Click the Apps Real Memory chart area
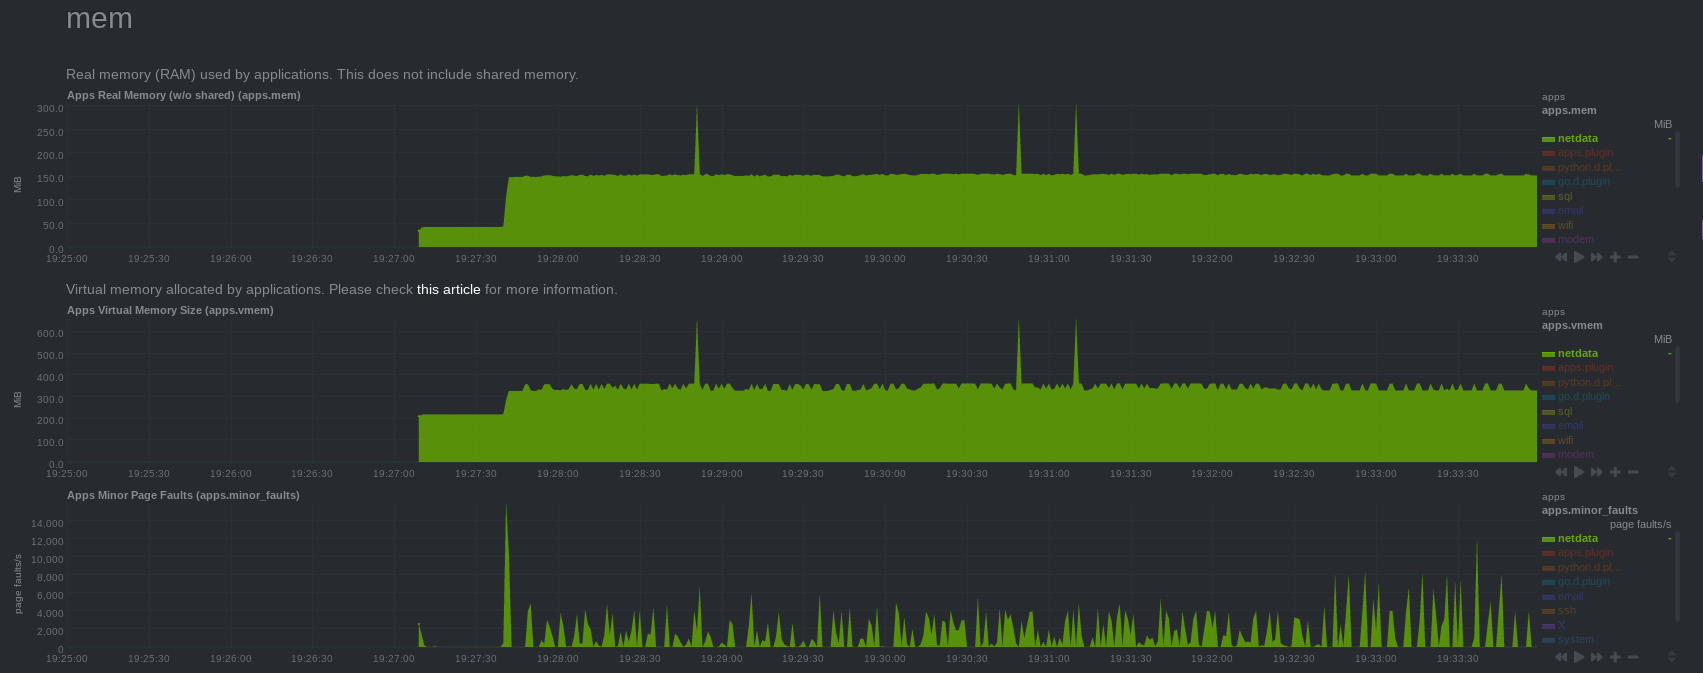The image size is (1703, 673). click(801, 177)
